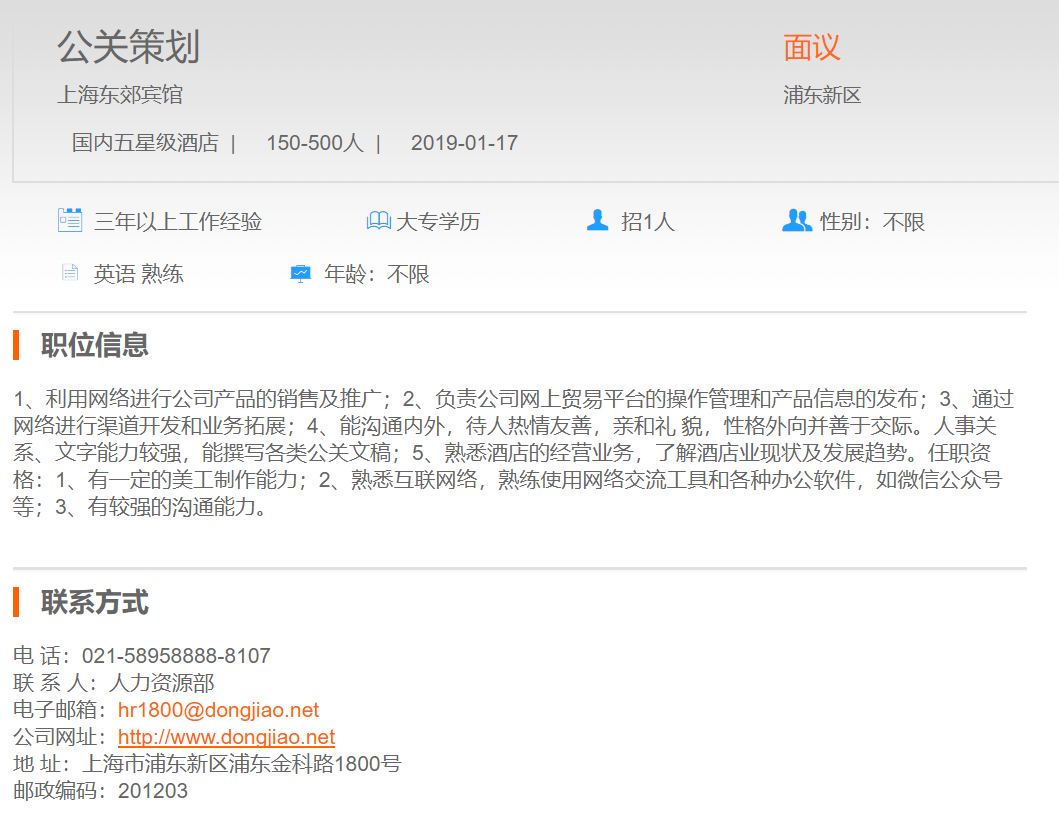This screenshot has height=821, width=1059.
Task: Click the calendar icon beside work experience
Action: click(70, 220)
